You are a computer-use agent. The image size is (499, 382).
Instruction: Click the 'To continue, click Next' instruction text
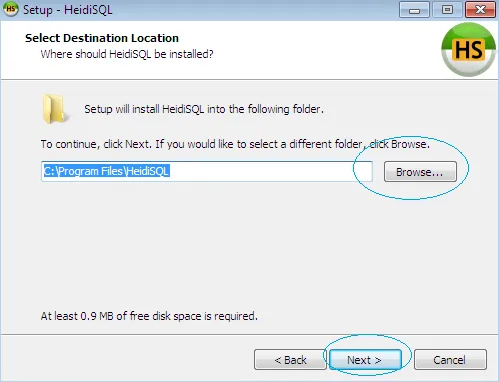235,144
